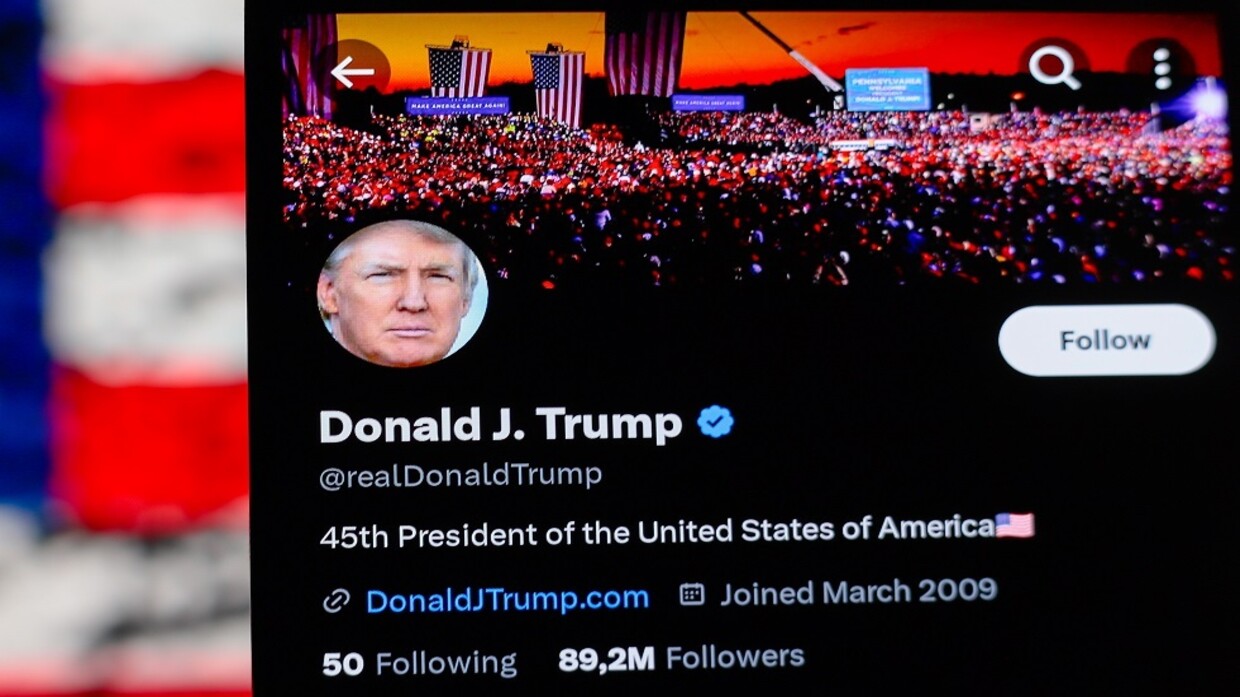The image size is (1240, 697).
Task: Tap the blue verified checkmark badge
Action: click(x=715, y=422)
